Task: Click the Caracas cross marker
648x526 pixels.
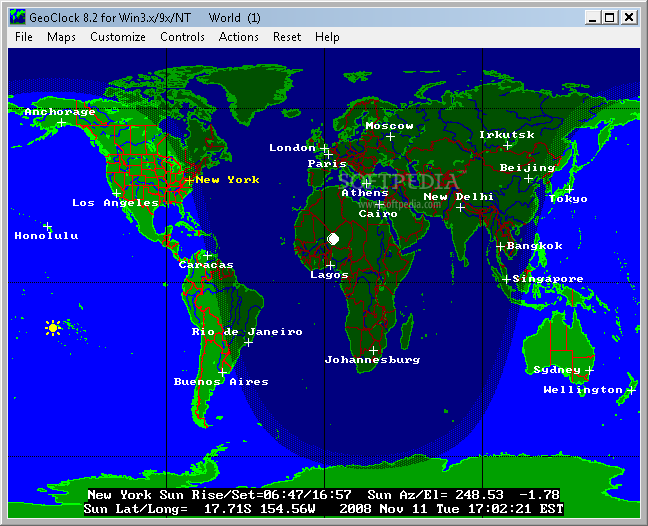Action: [207, 255]
